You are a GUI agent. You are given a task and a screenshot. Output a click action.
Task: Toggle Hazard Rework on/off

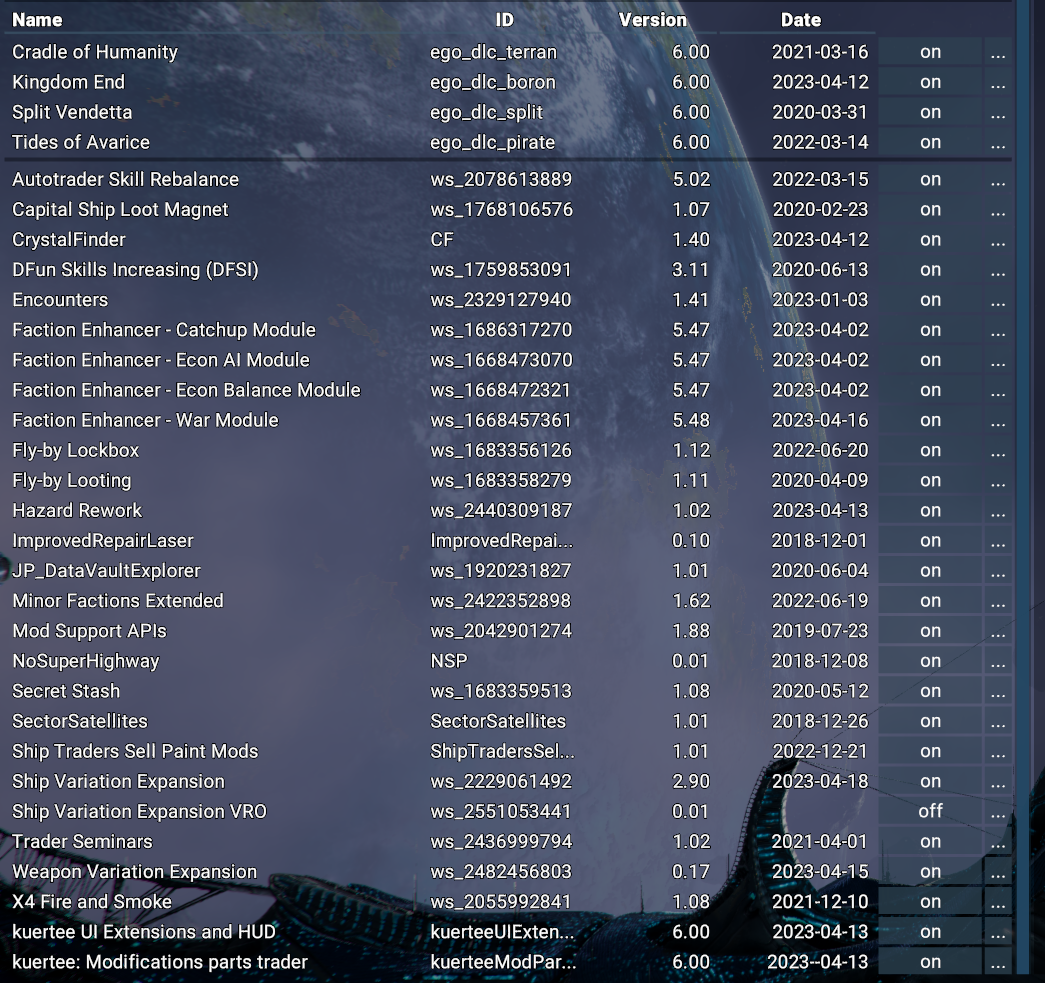click(930, 510)
